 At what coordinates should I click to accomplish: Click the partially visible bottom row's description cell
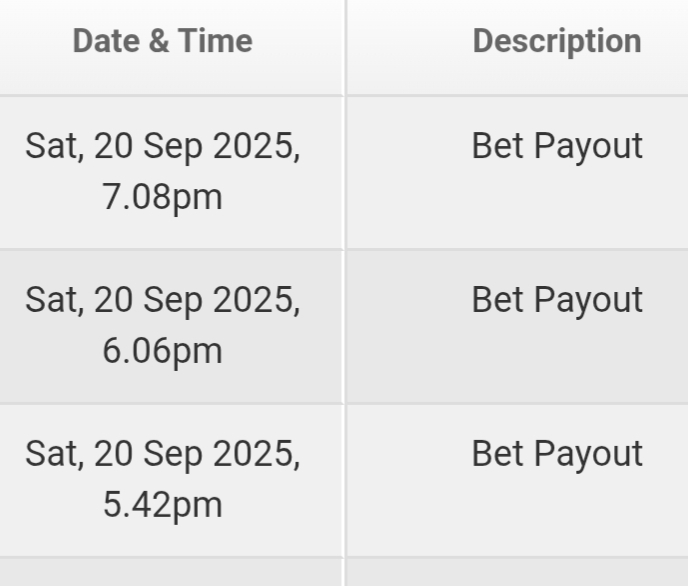(x=517, y=572)
